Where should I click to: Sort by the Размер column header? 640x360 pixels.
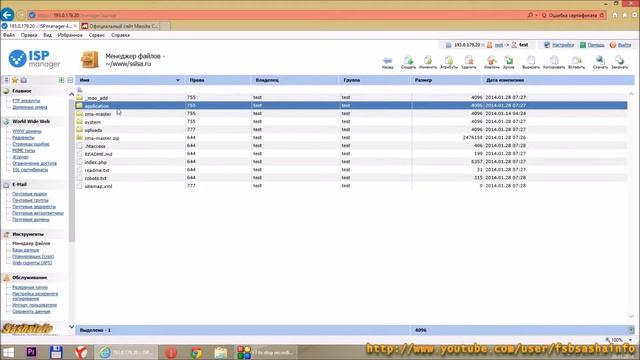[x=446, y=80]
